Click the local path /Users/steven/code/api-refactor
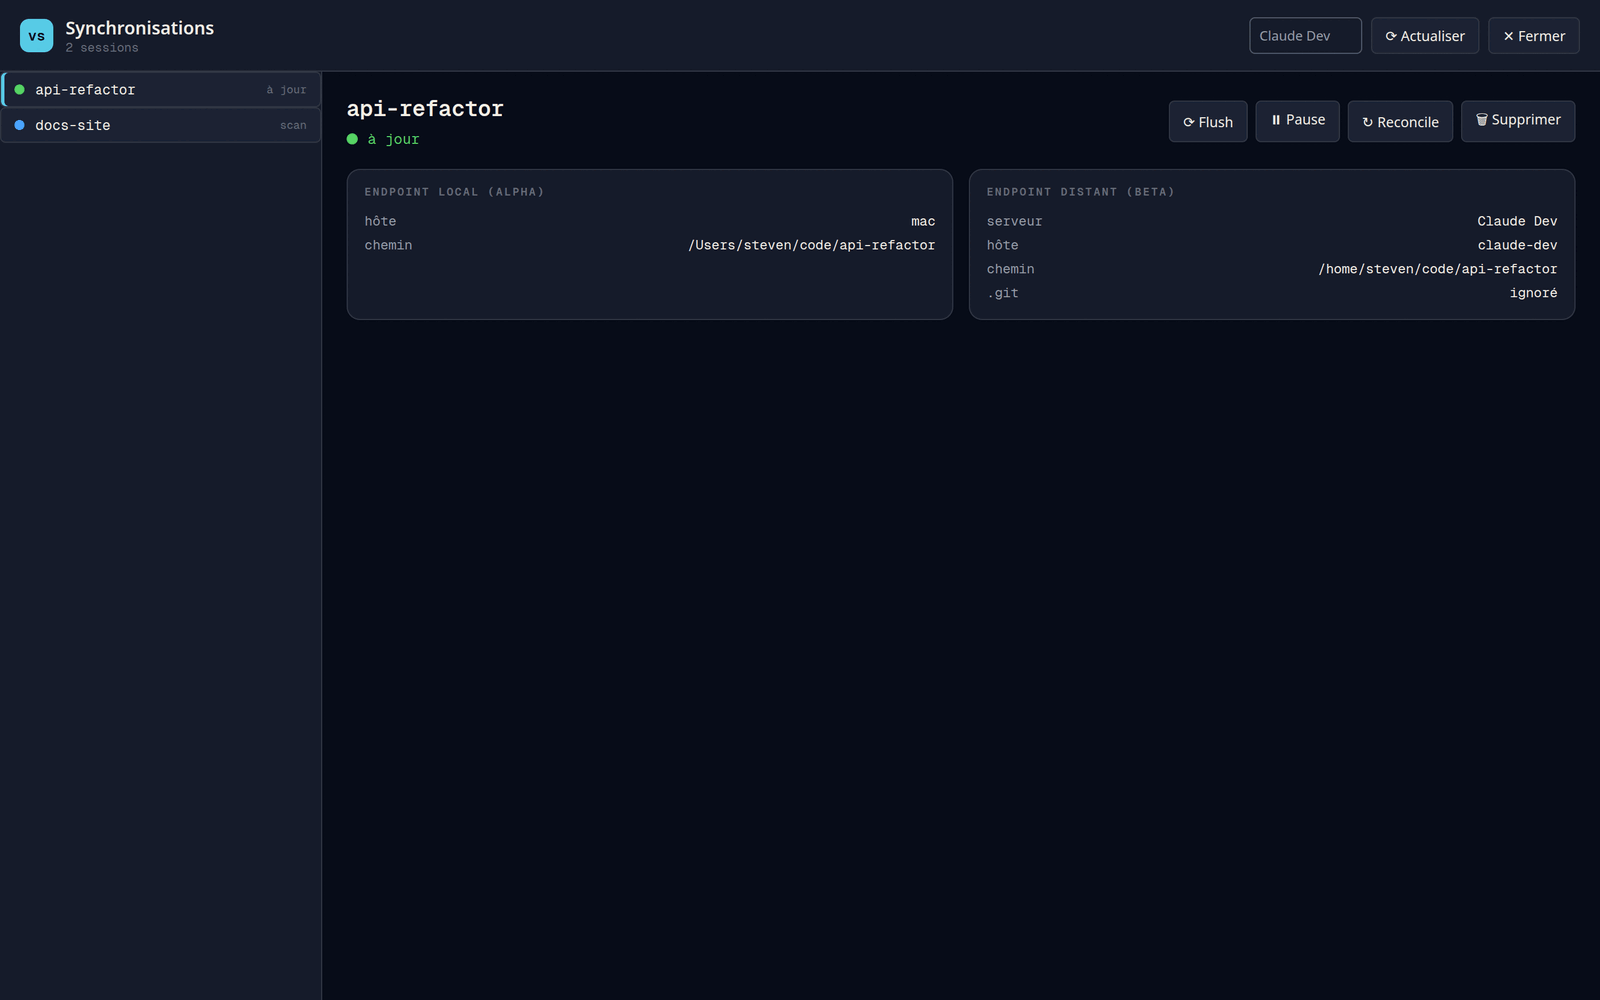This screenshot has width=1600, height=1000. (x=811, y=245)
